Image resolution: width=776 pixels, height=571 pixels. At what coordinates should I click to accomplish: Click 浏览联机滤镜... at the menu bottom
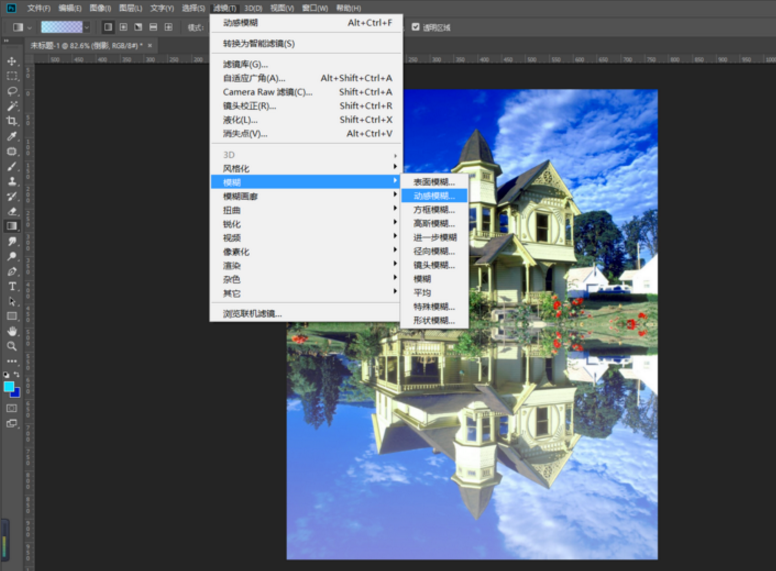[x=252, y=313]
